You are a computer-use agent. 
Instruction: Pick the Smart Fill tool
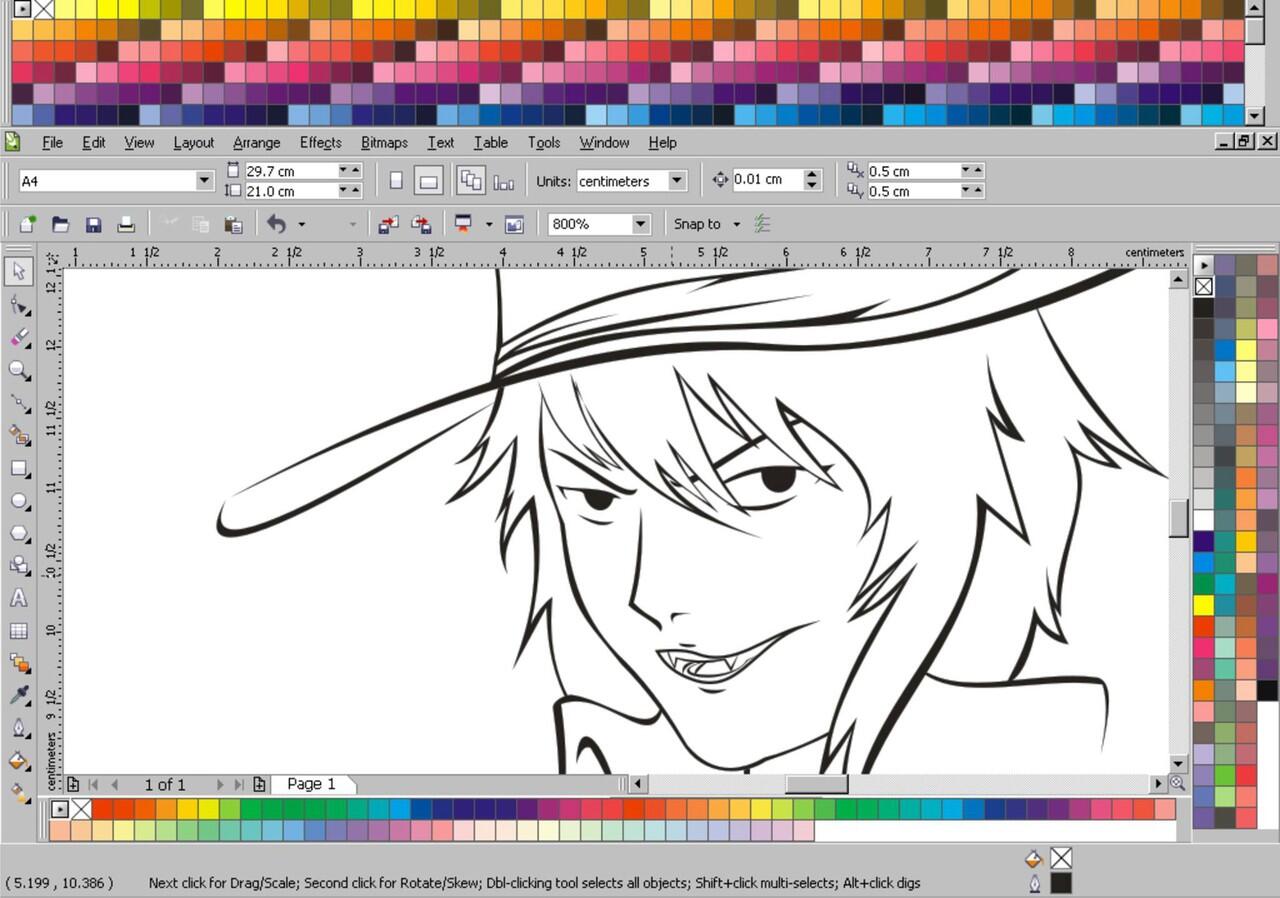click(x=19, y=435)
